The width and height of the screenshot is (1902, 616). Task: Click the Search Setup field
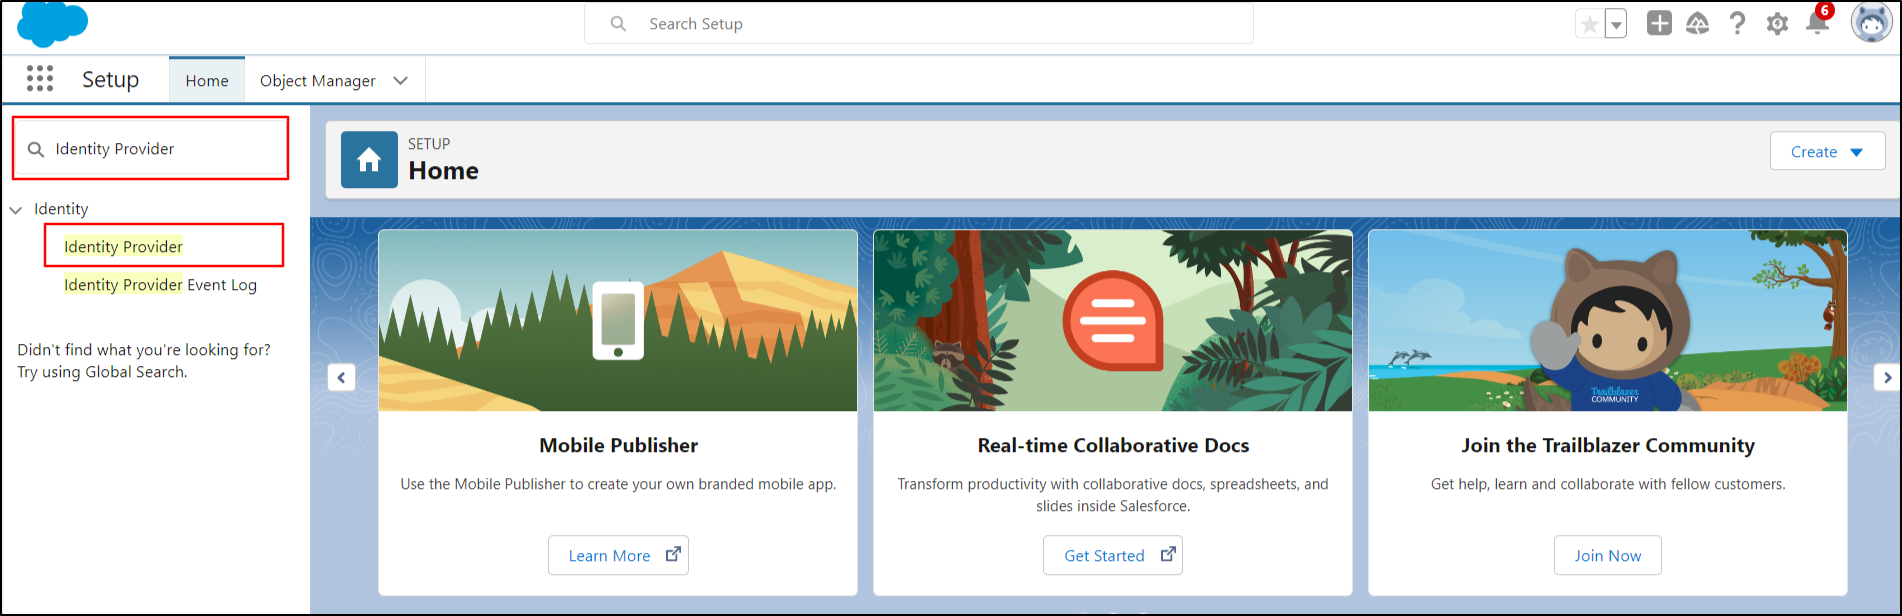pos(919,24)
